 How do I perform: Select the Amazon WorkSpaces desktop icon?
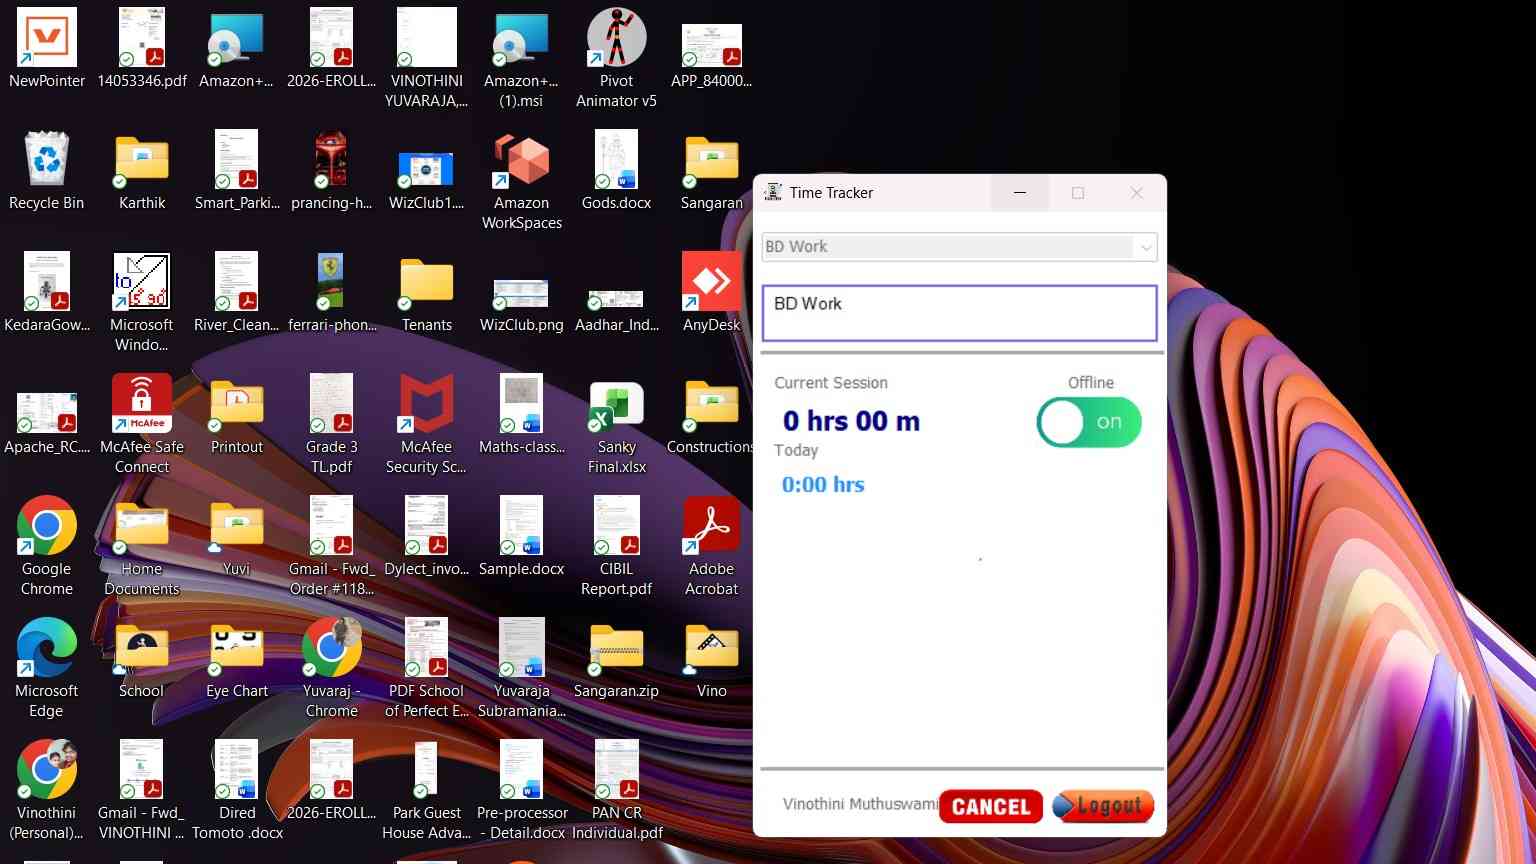(521, 180)
